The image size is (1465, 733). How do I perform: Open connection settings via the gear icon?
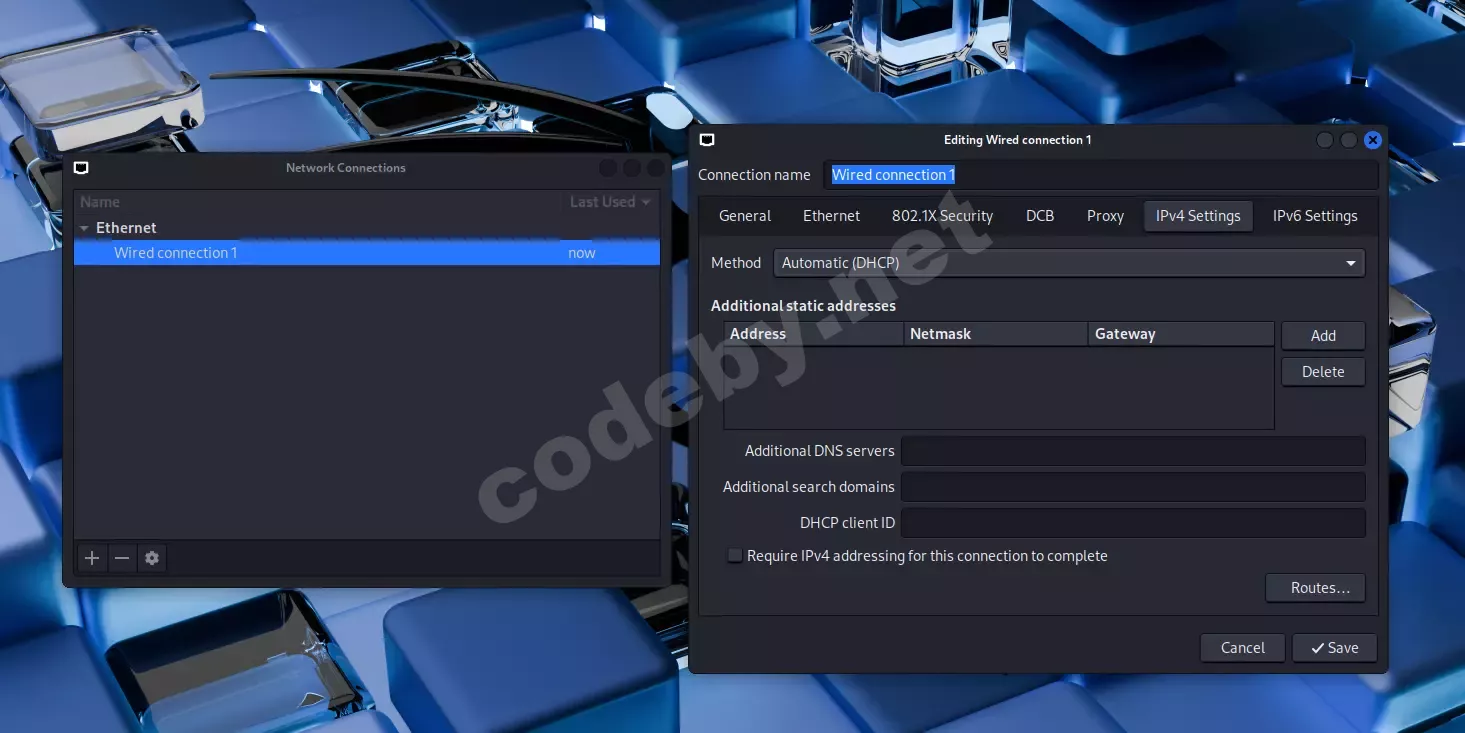click(152, 558)
